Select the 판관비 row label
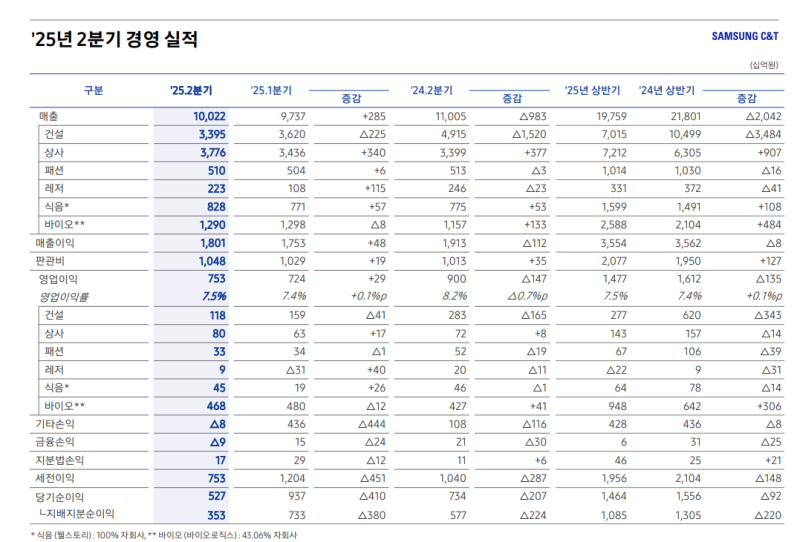 coord(50,261)
